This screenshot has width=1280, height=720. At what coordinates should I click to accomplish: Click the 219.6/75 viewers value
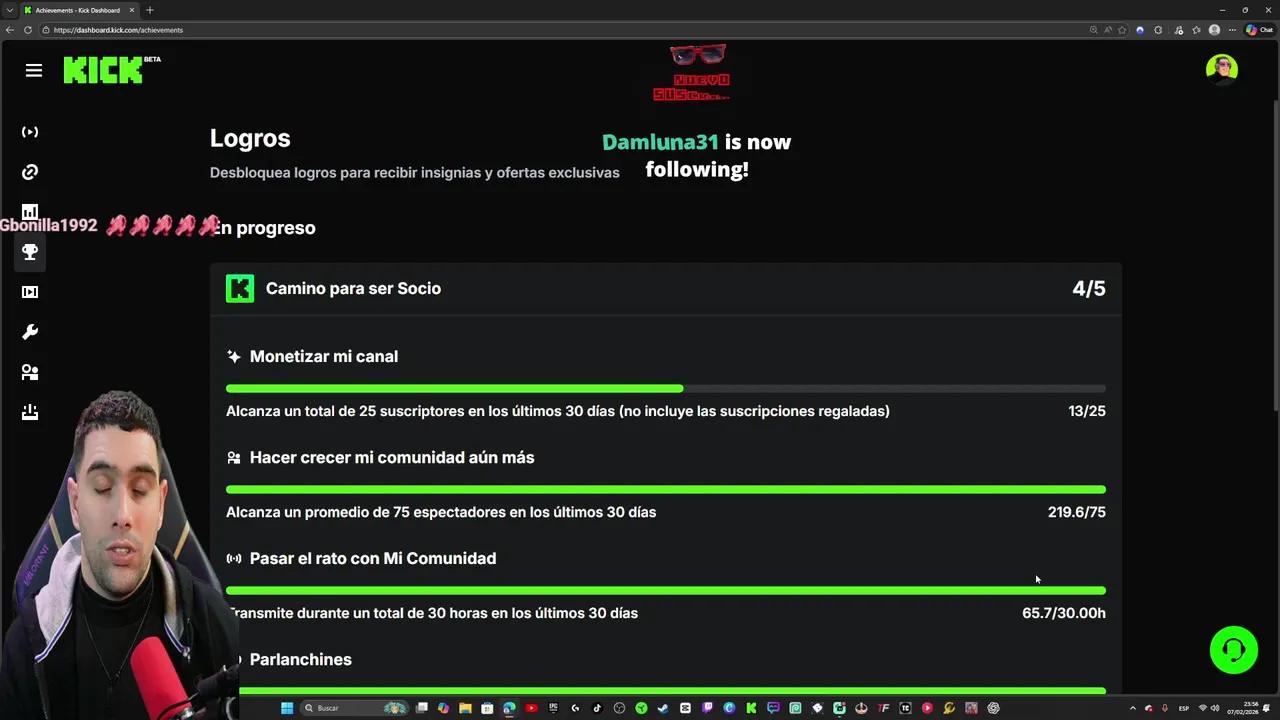[1077, 512]
